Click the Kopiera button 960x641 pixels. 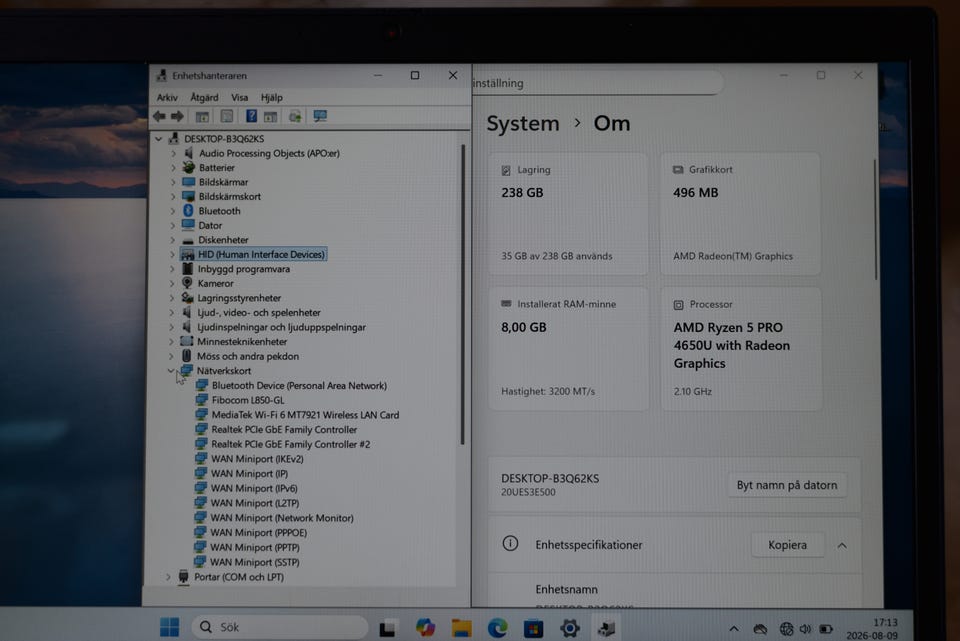(x=787, y=545)
